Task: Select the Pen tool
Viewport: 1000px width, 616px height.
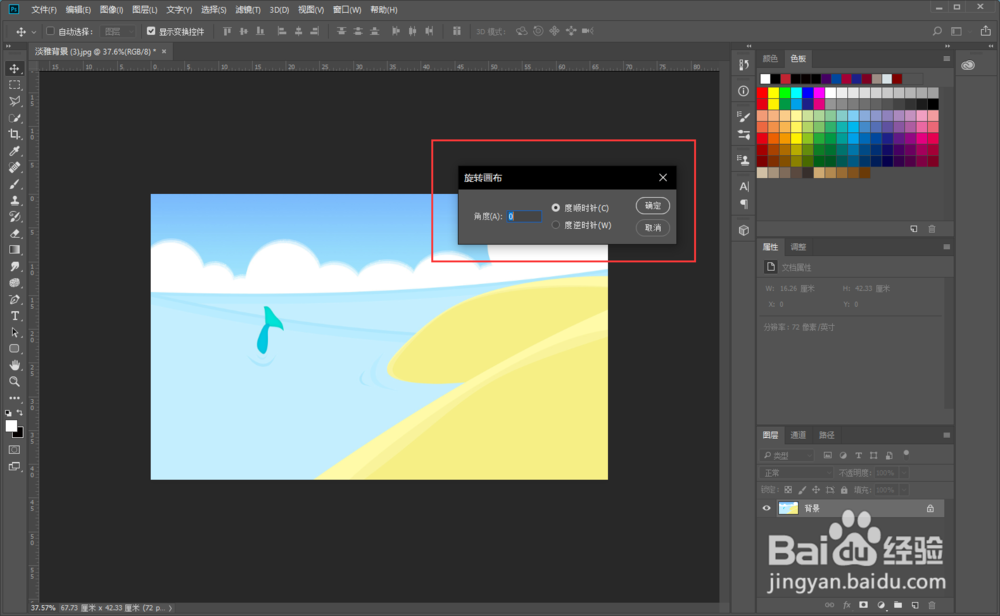Action: click(14, 300)
